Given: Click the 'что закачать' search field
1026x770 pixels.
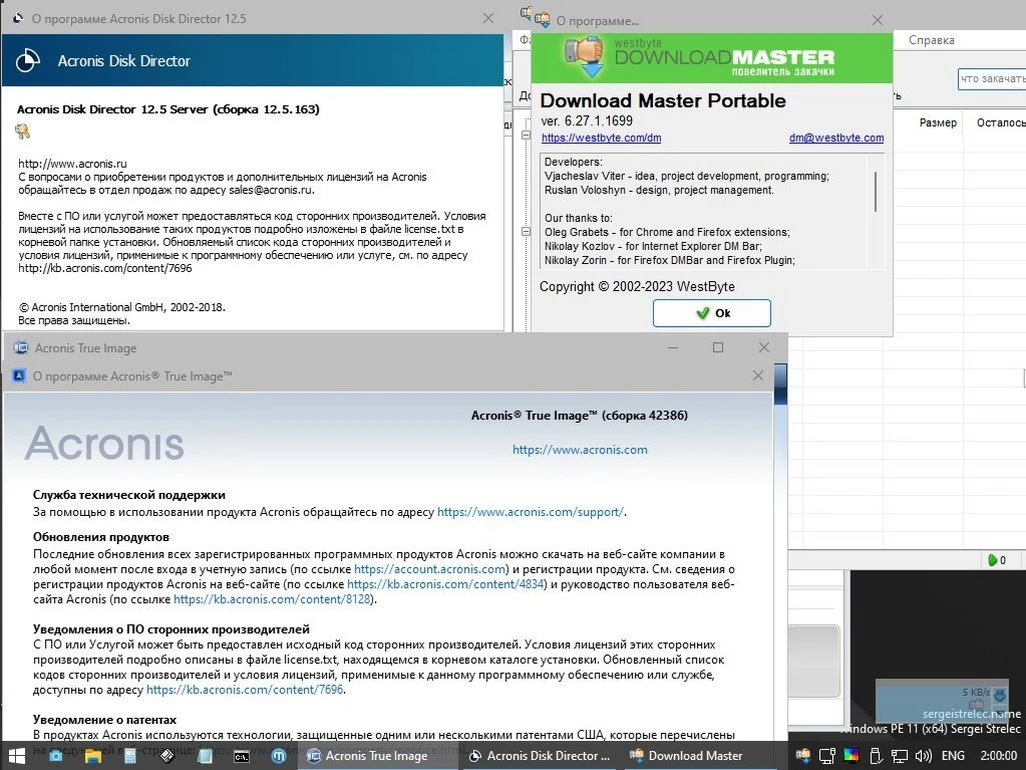Looking at the screenshot, I should point(990,79).
